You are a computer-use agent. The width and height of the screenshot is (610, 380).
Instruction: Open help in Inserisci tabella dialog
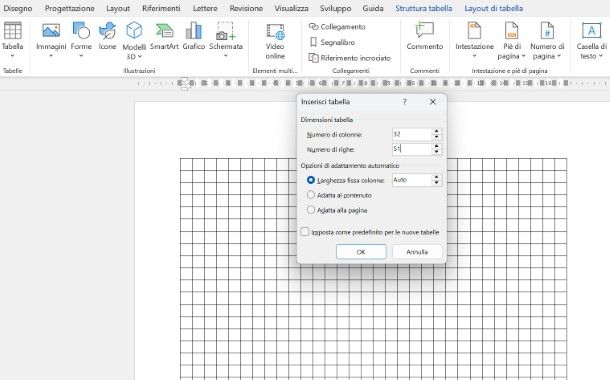(405, 102)
